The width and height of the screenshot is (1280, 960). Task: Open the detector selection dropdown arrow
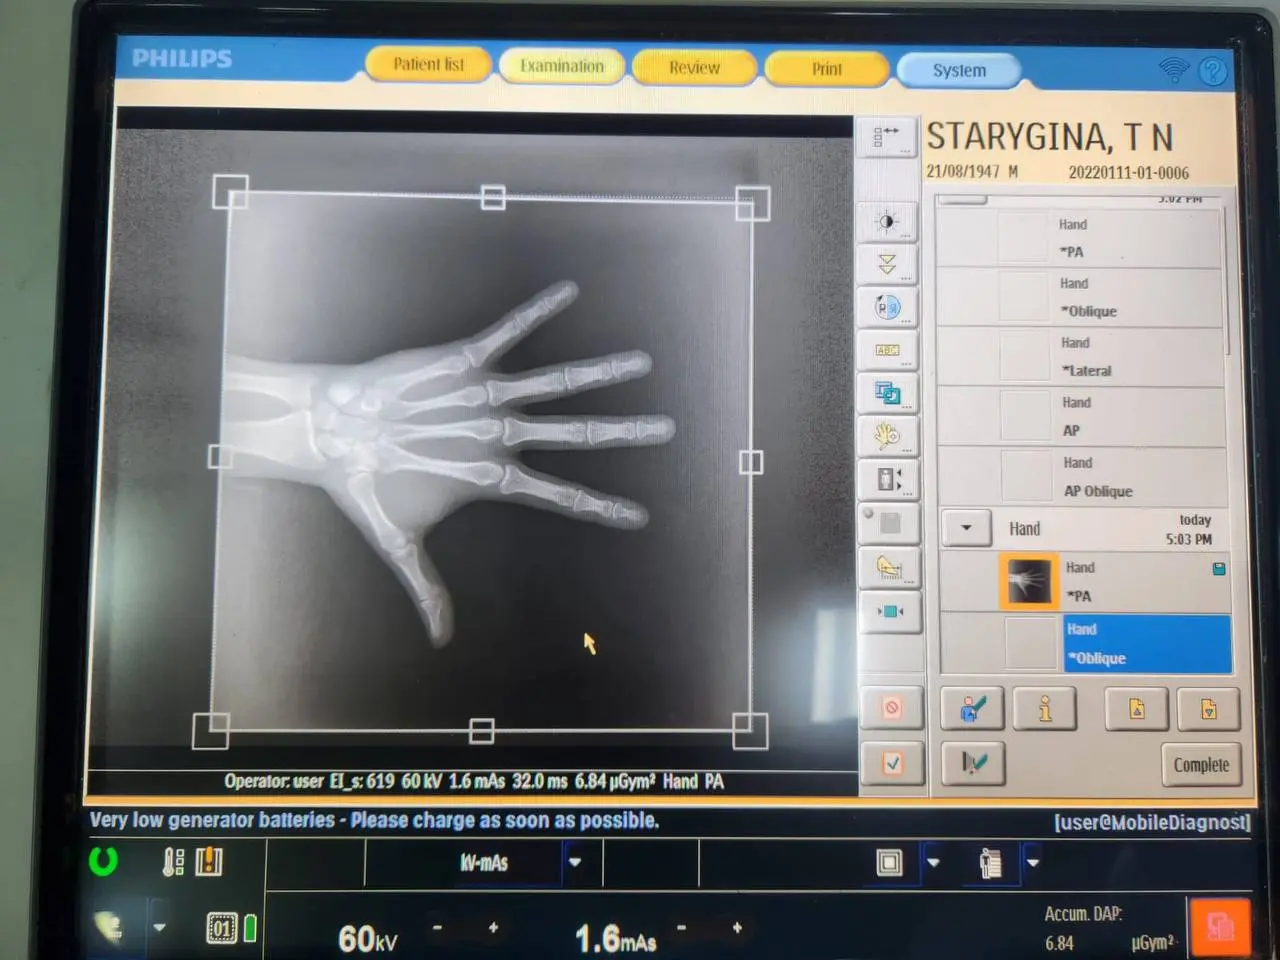[x=933, y=862]
